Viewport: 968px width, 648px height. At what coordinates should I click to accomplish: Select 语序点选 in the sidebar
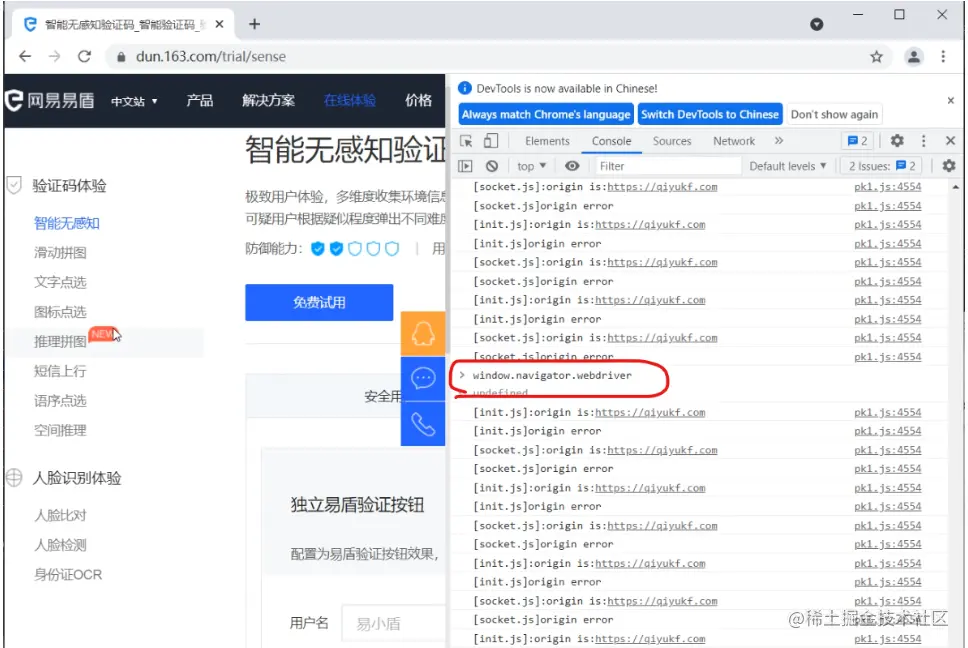[60, 401]
